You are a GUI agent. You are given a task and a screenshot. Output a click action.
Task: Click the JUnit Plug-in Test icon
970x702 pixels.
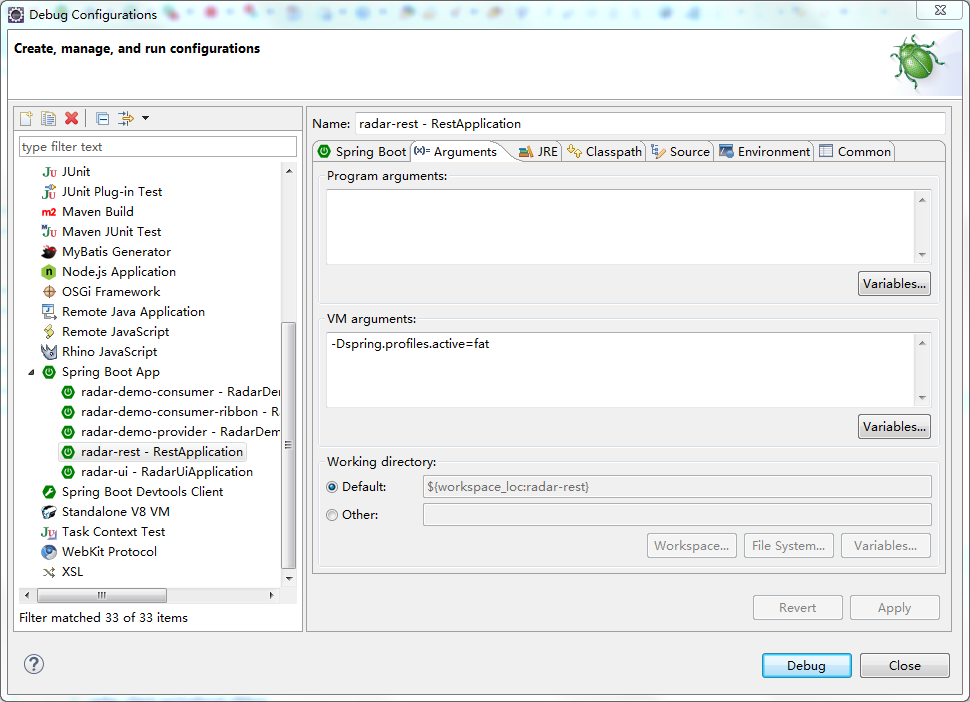(49, 192)
